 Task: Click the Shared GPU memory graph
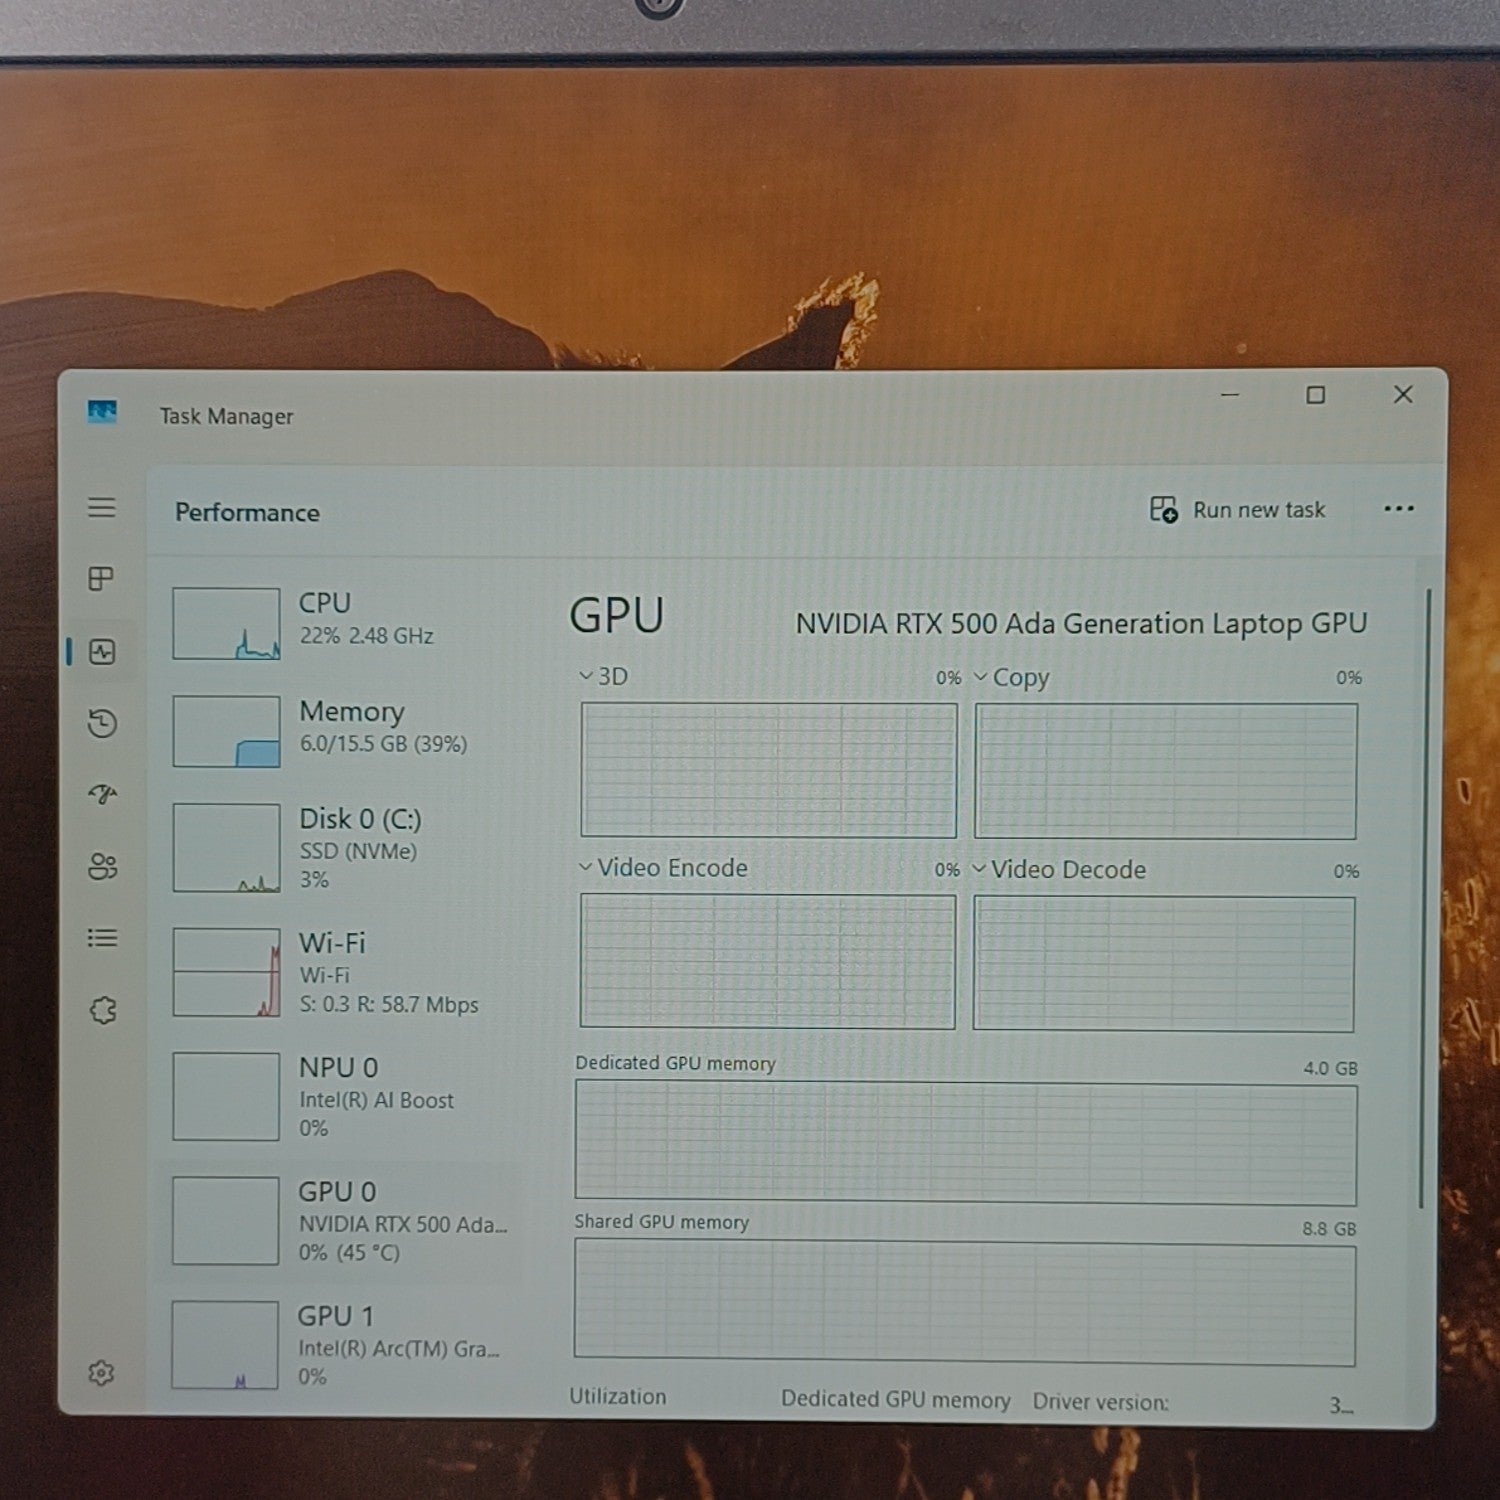965,1302
